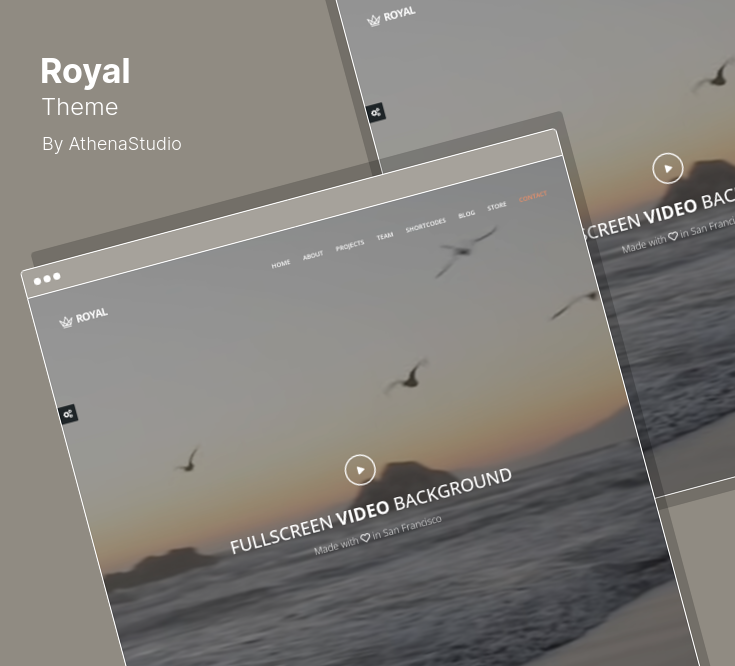Click the "FULLSCREEN VIDEO BACKGROUND" heading in front mockup
The width and height of the screenshot is (735, 666).
(371, 511)
